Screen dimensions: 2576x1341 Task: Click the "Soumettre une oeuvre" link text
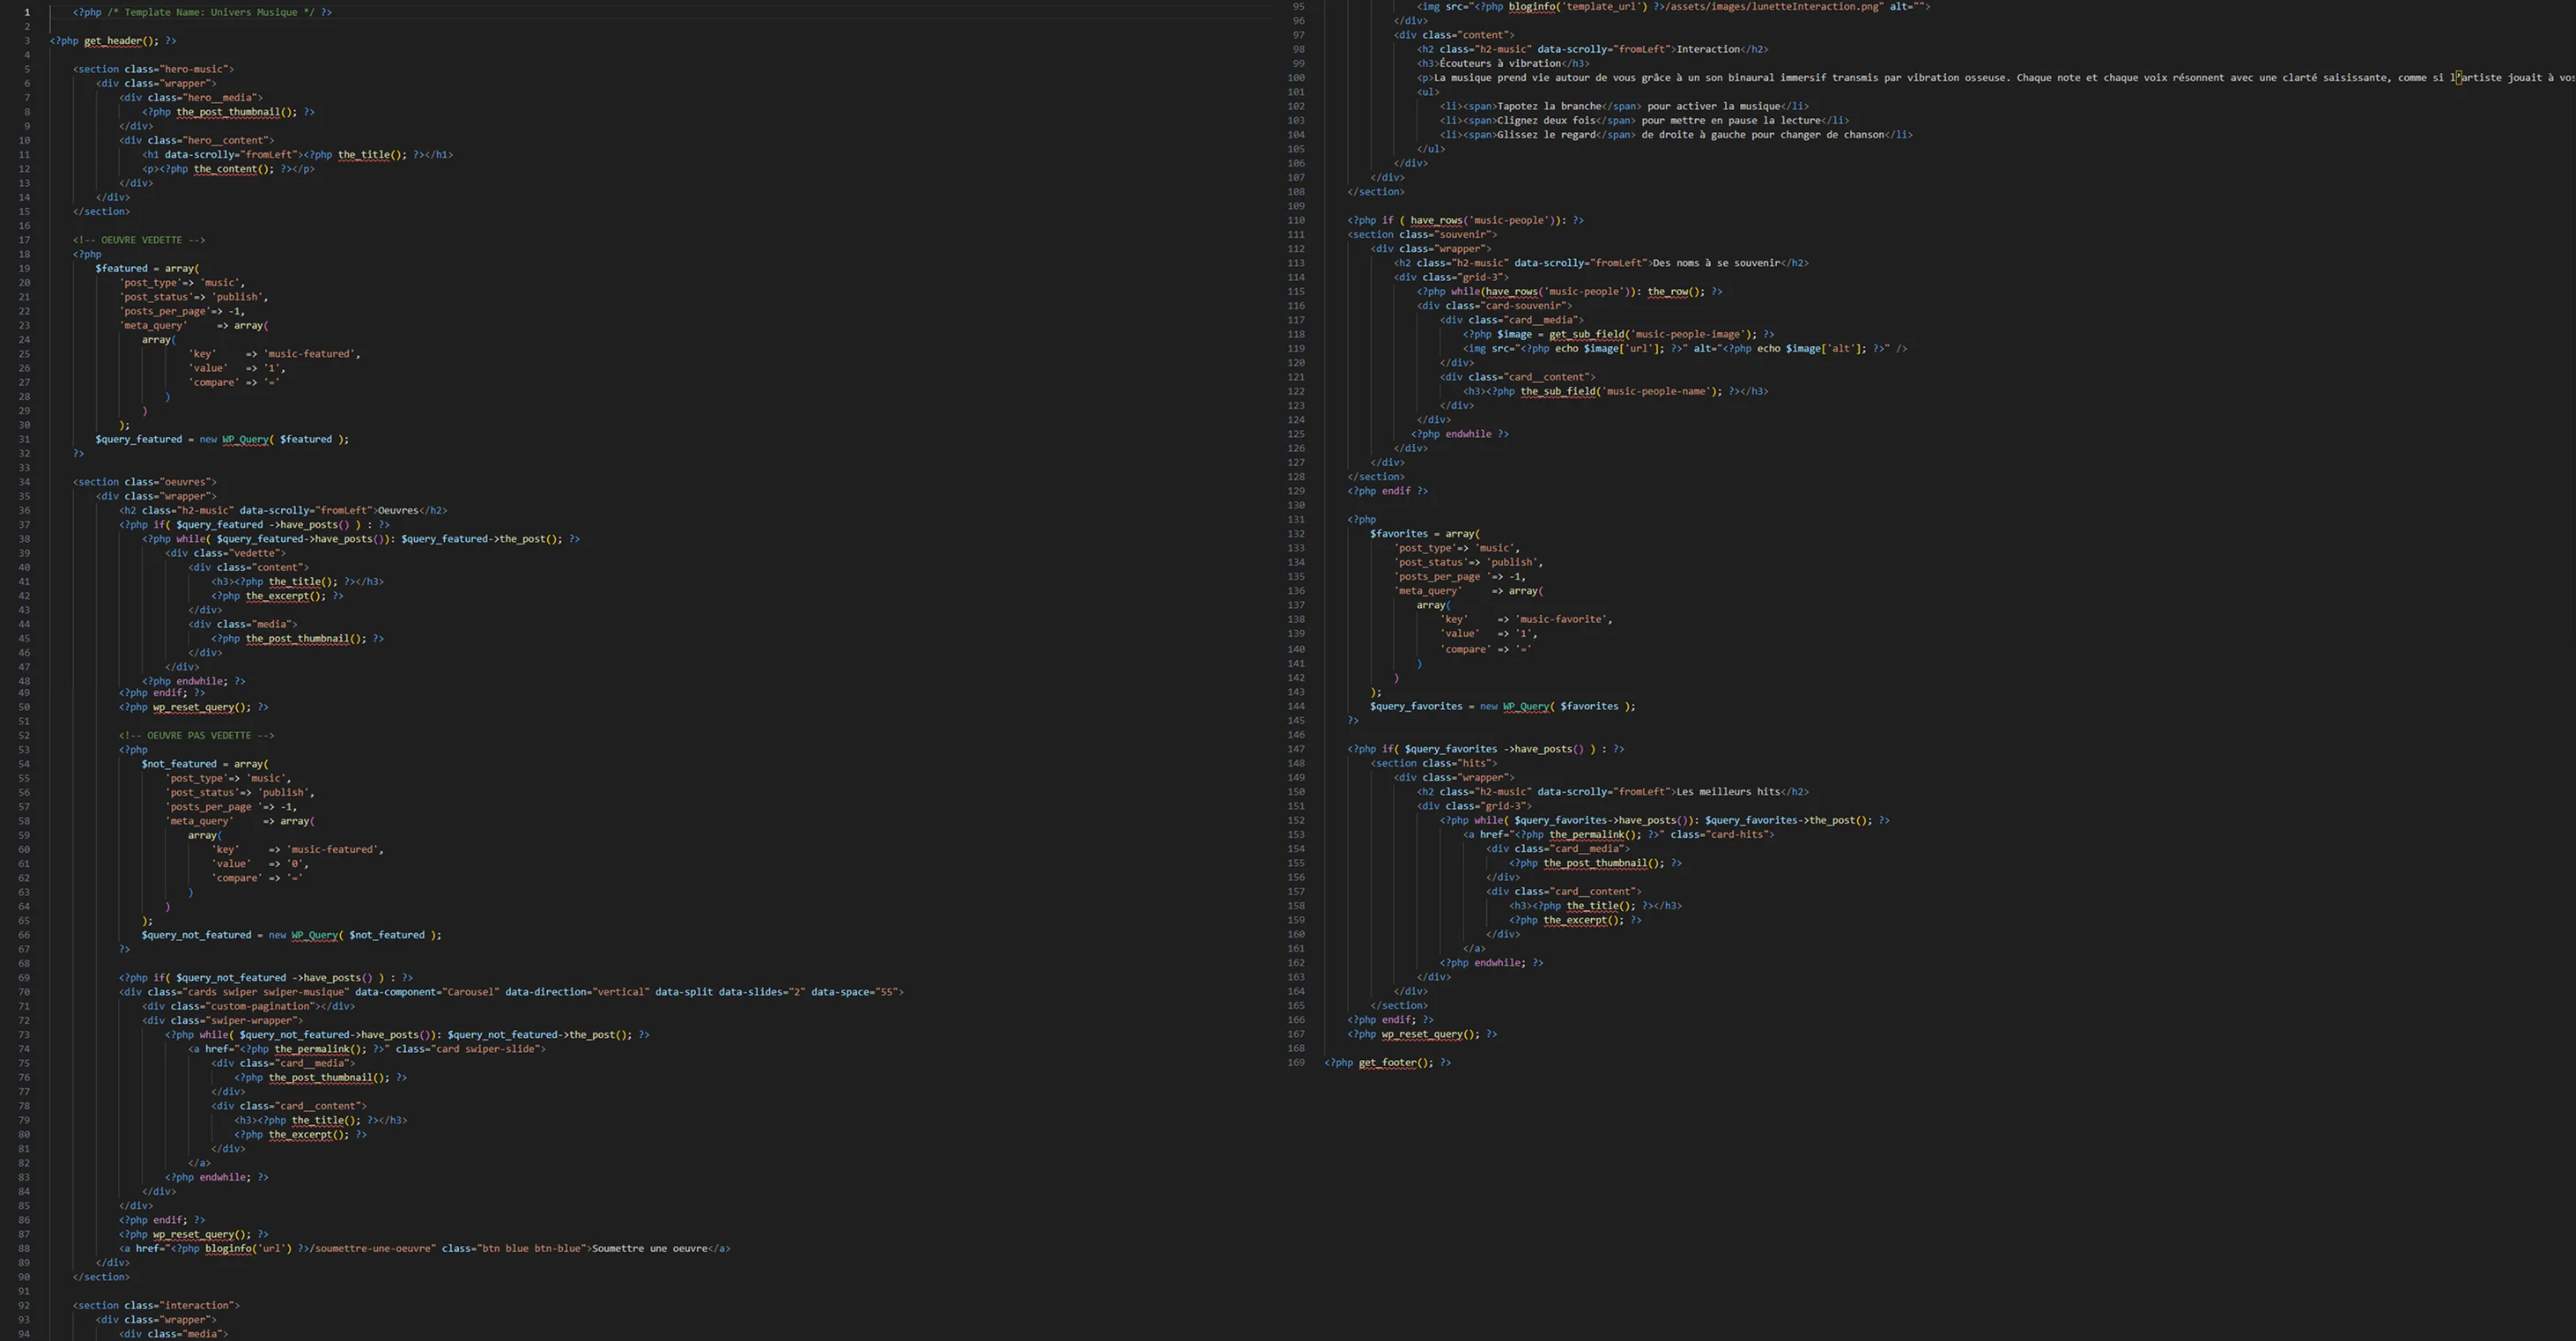click(649, 1248)
